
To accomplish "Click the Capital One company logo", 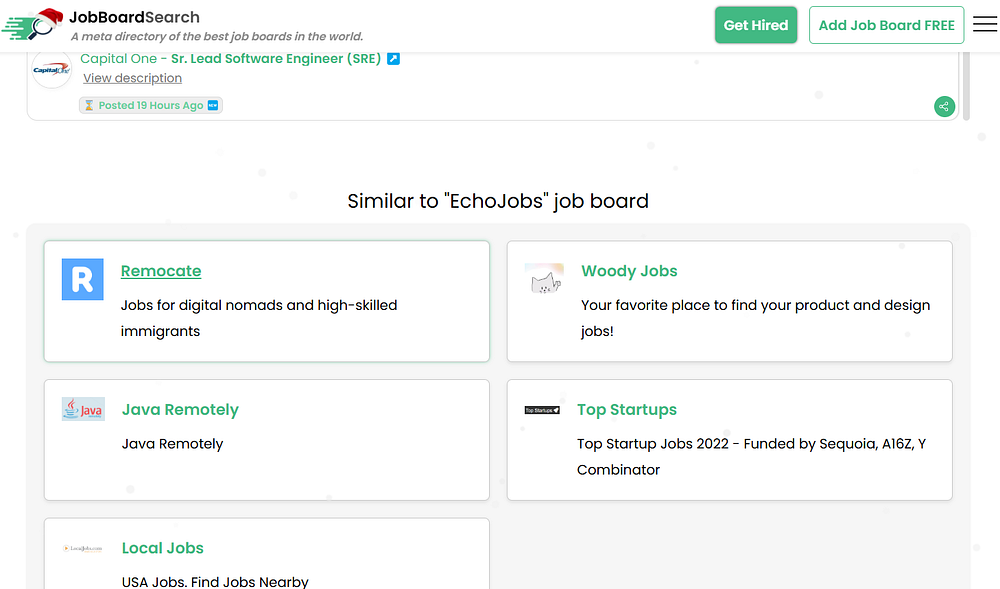I will point(52,69).
